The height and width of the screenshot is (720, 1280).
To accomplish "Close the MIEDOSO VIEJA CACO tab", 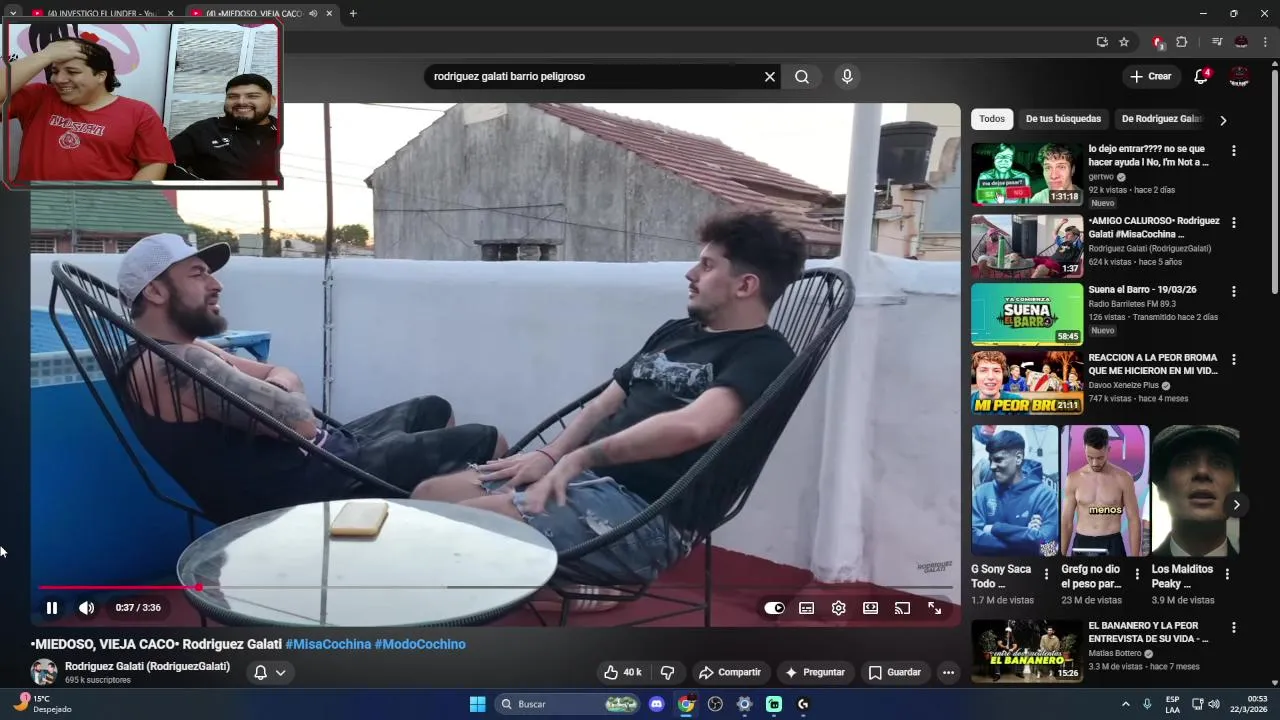I will point(329,13).
